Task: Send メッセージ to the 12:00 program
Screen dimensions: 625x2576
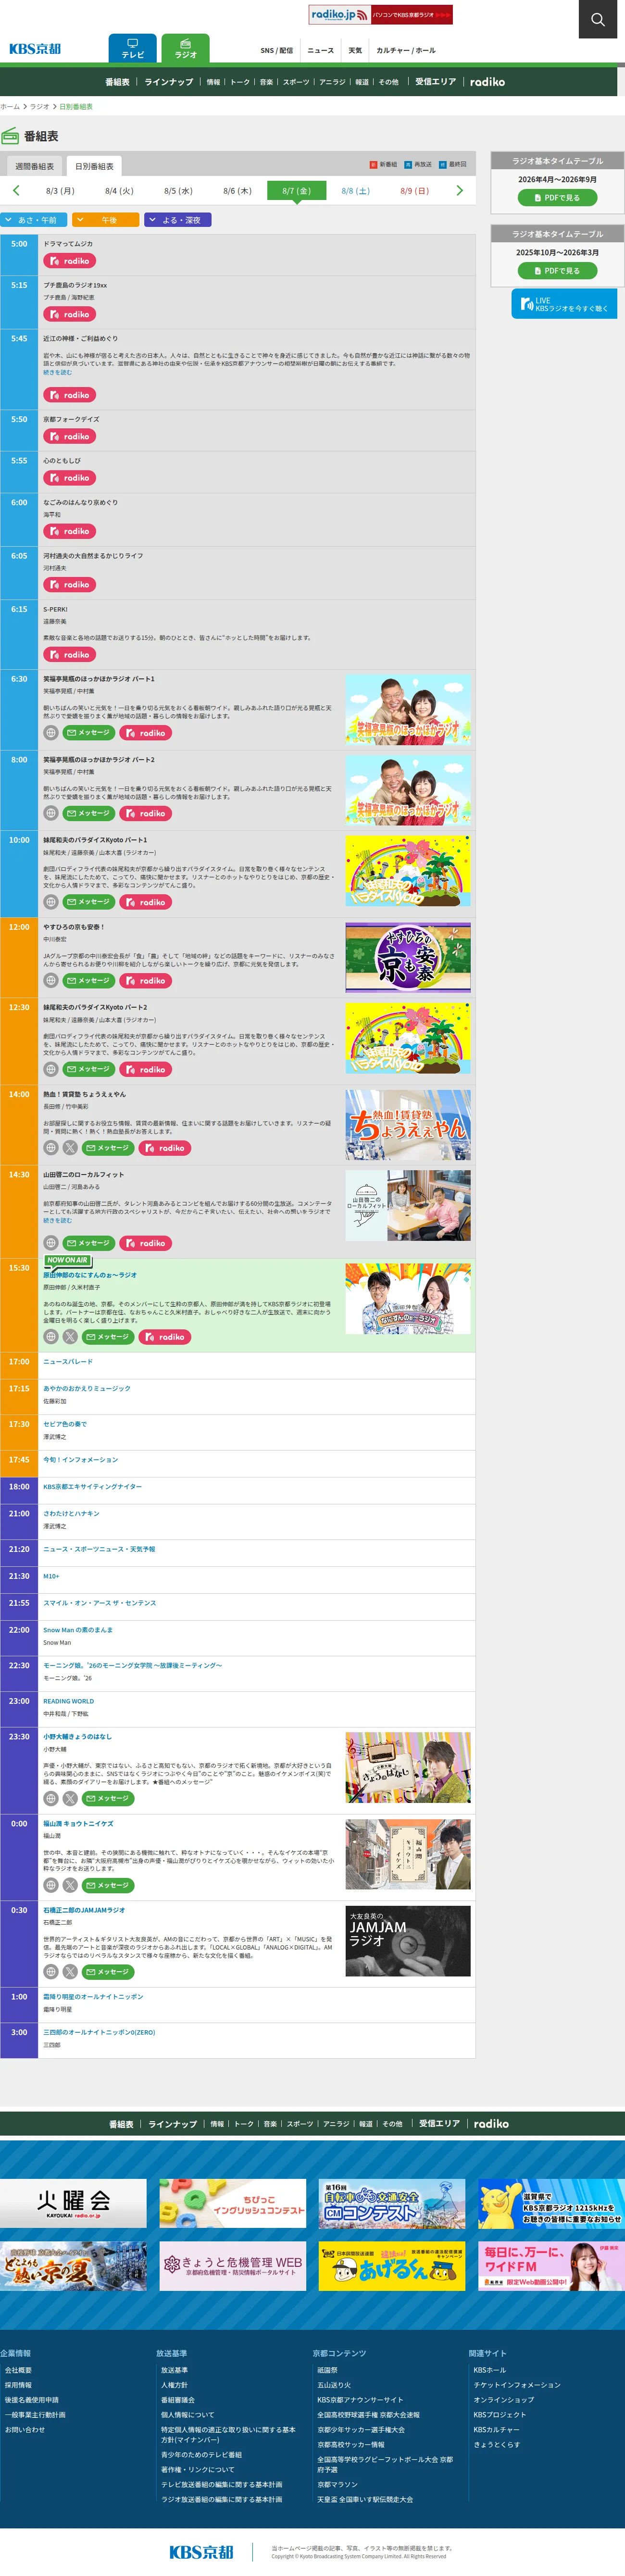Action: (89, 980)
